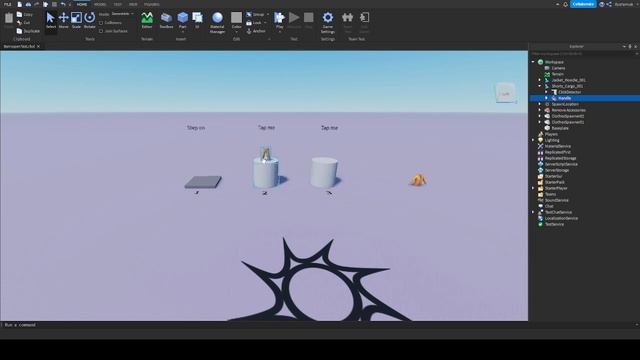
Task: Expand the RemoveAccessories node
Action: 540,110
